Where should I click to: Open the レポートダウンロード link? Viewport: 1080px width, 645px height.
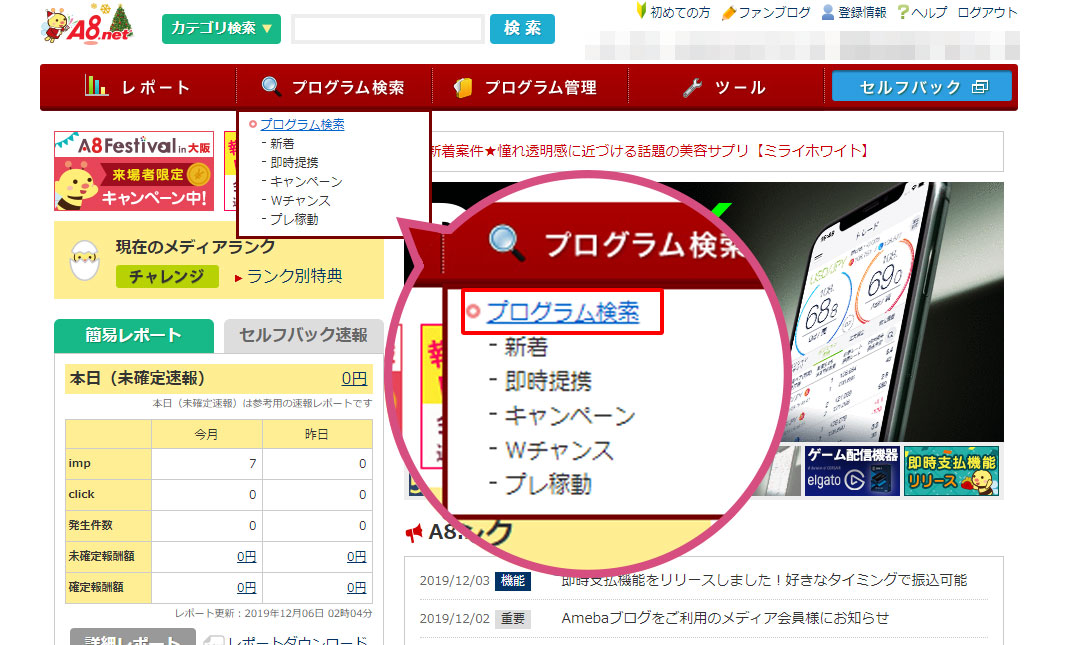297,639
